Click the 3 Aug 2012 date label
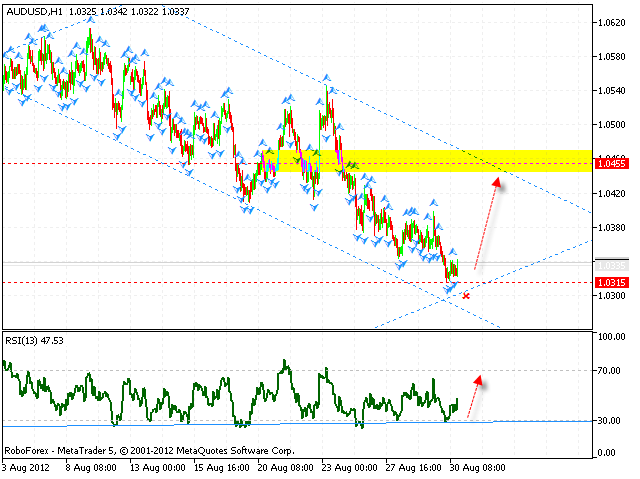Viewport: 640px width, 479px height. (27, 467)
